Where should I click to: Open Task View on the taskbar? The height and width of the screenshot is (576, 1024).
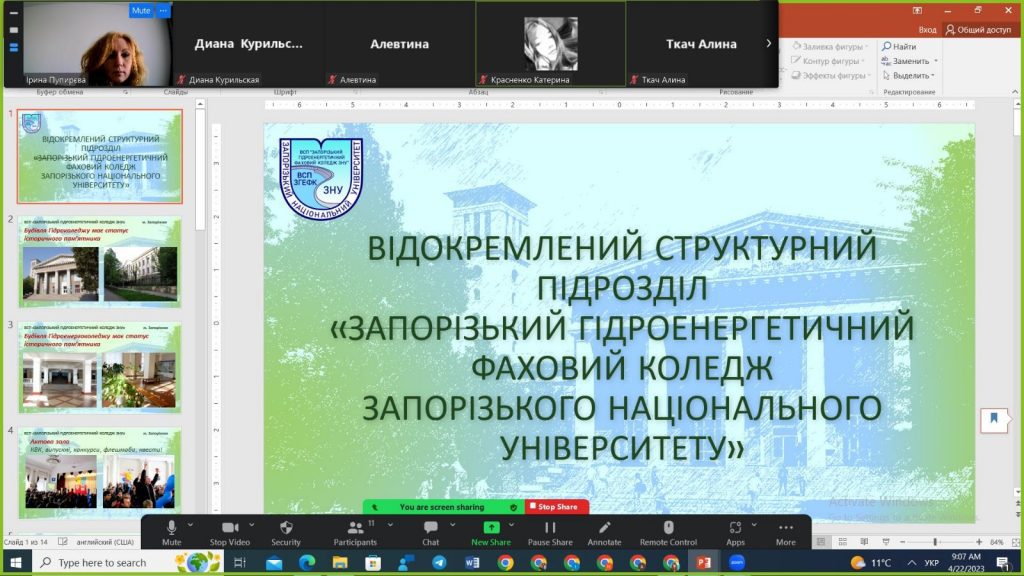[240, 562]
